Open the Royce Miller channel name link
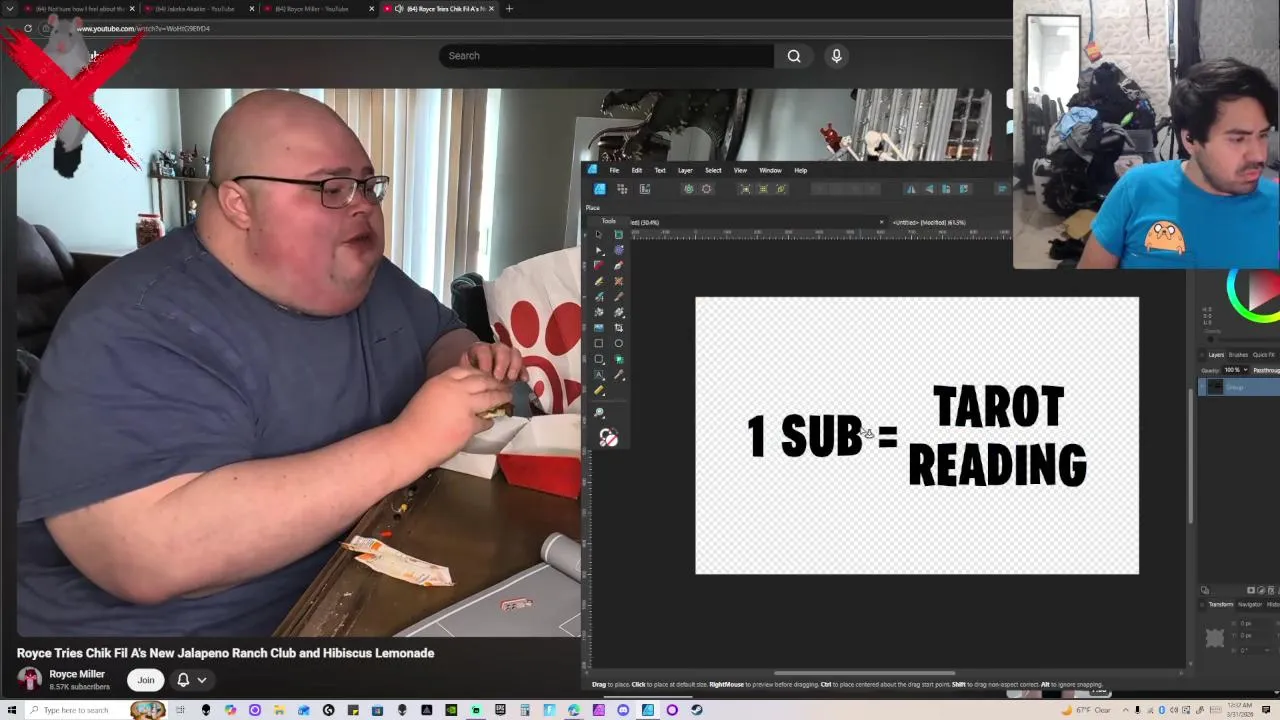Image resolution: width=1280 pixels, height=720 pixels. click(x=77, y=674)
